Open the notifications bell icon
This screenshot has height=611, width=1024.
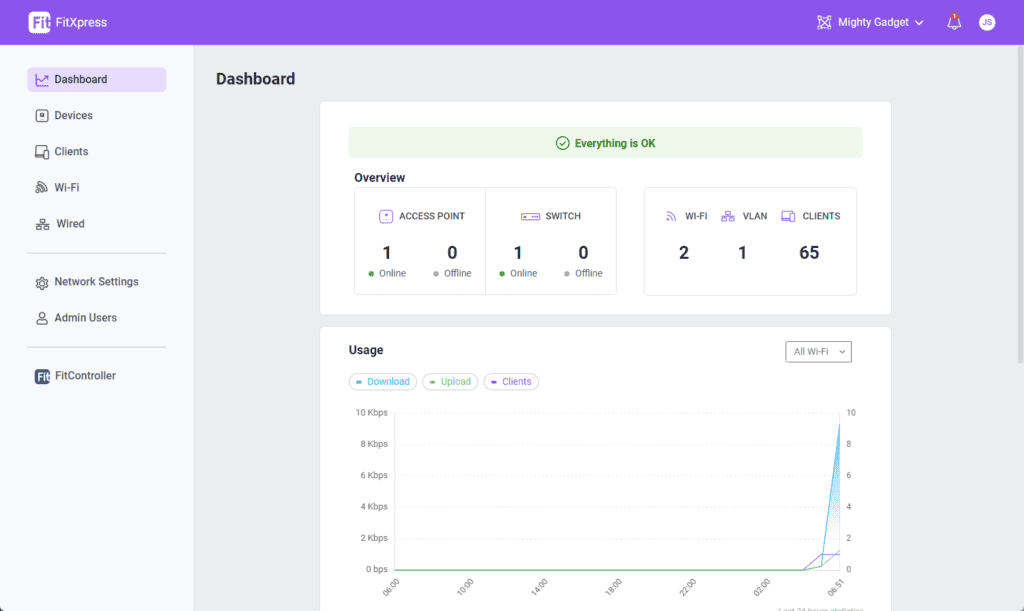pos(954,22)
